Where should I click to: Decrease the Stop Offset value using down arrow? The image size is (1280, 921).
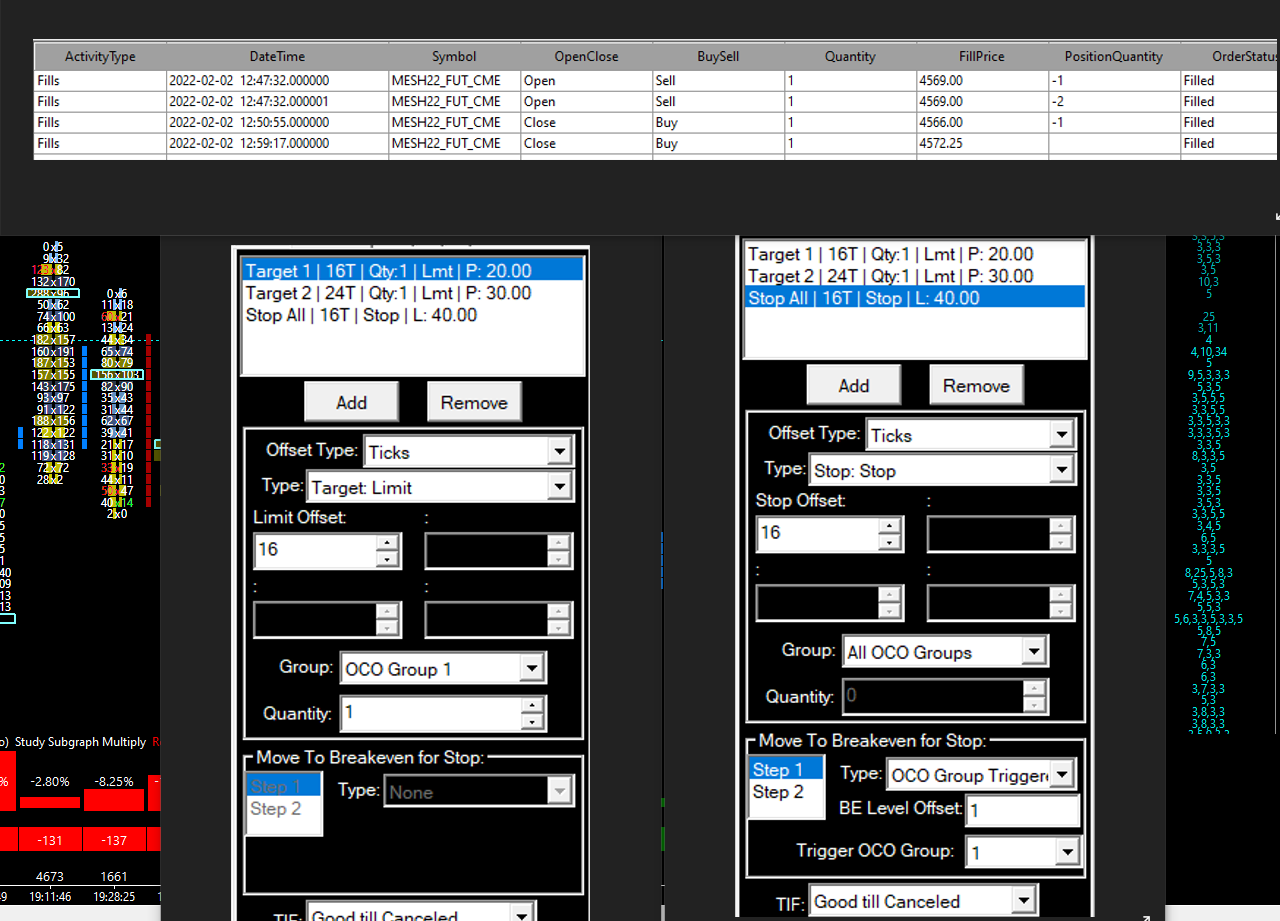[890, 542]
